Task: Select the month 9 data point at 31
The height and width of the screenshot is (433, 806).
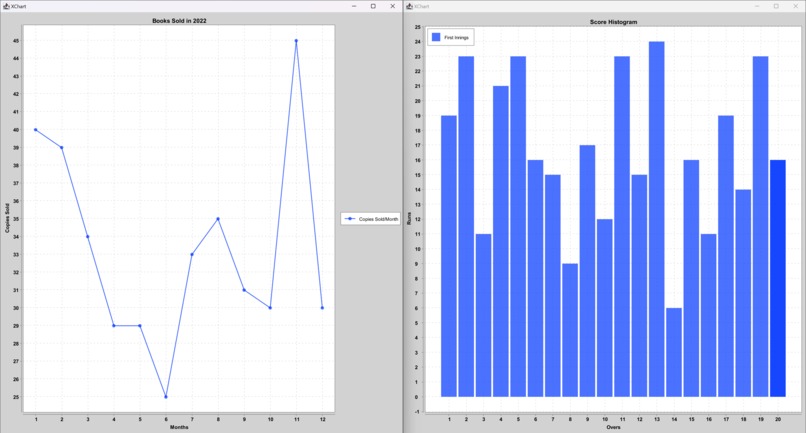Action: coord(244,290)
